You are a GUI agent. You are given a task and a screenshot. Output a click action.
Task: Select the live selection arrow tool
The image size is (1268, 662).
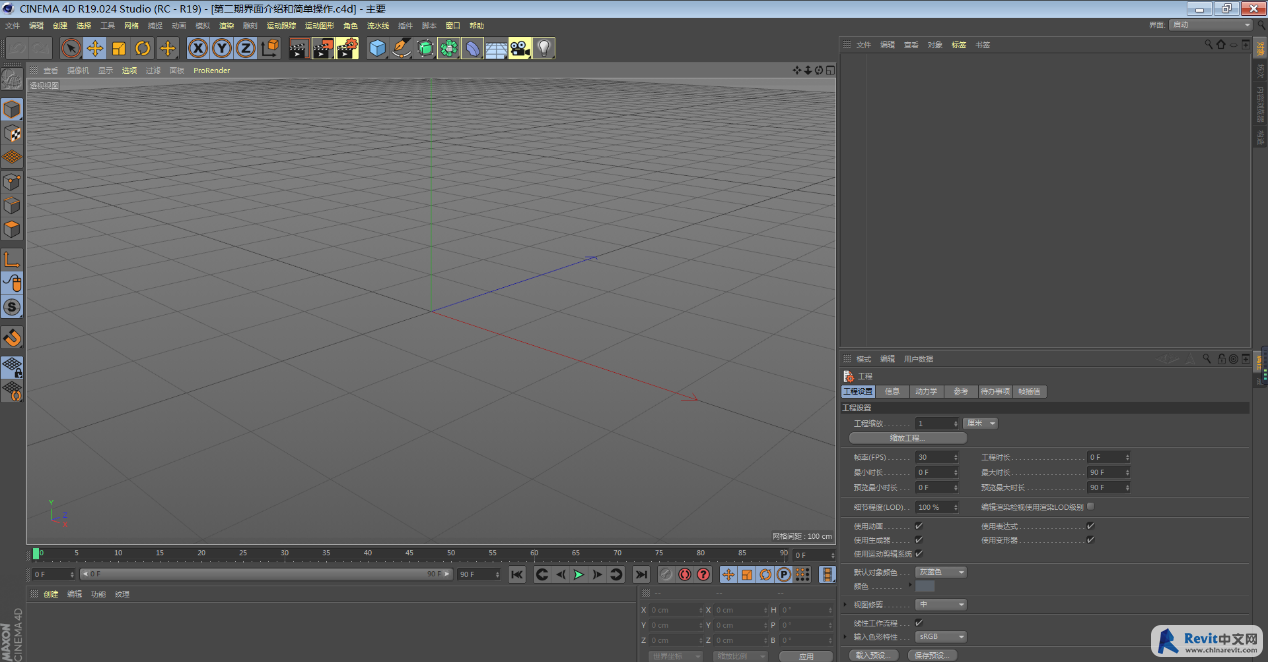[x=71, y=48]
